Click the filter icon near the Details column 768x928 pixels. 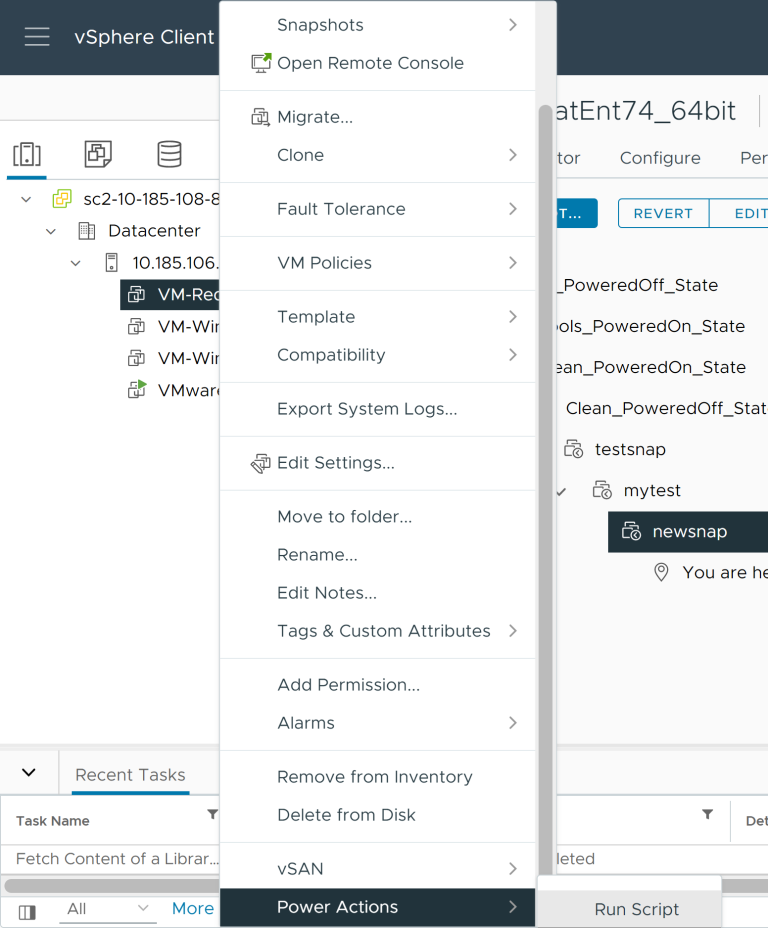coord(707,814)
